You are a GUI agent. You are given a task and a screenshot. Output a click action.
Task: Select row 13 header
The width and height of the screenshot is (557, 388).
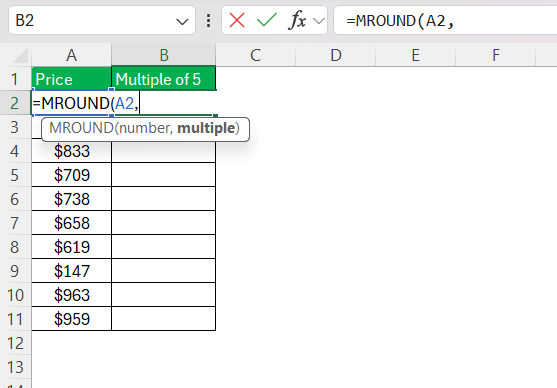(15, 367)
